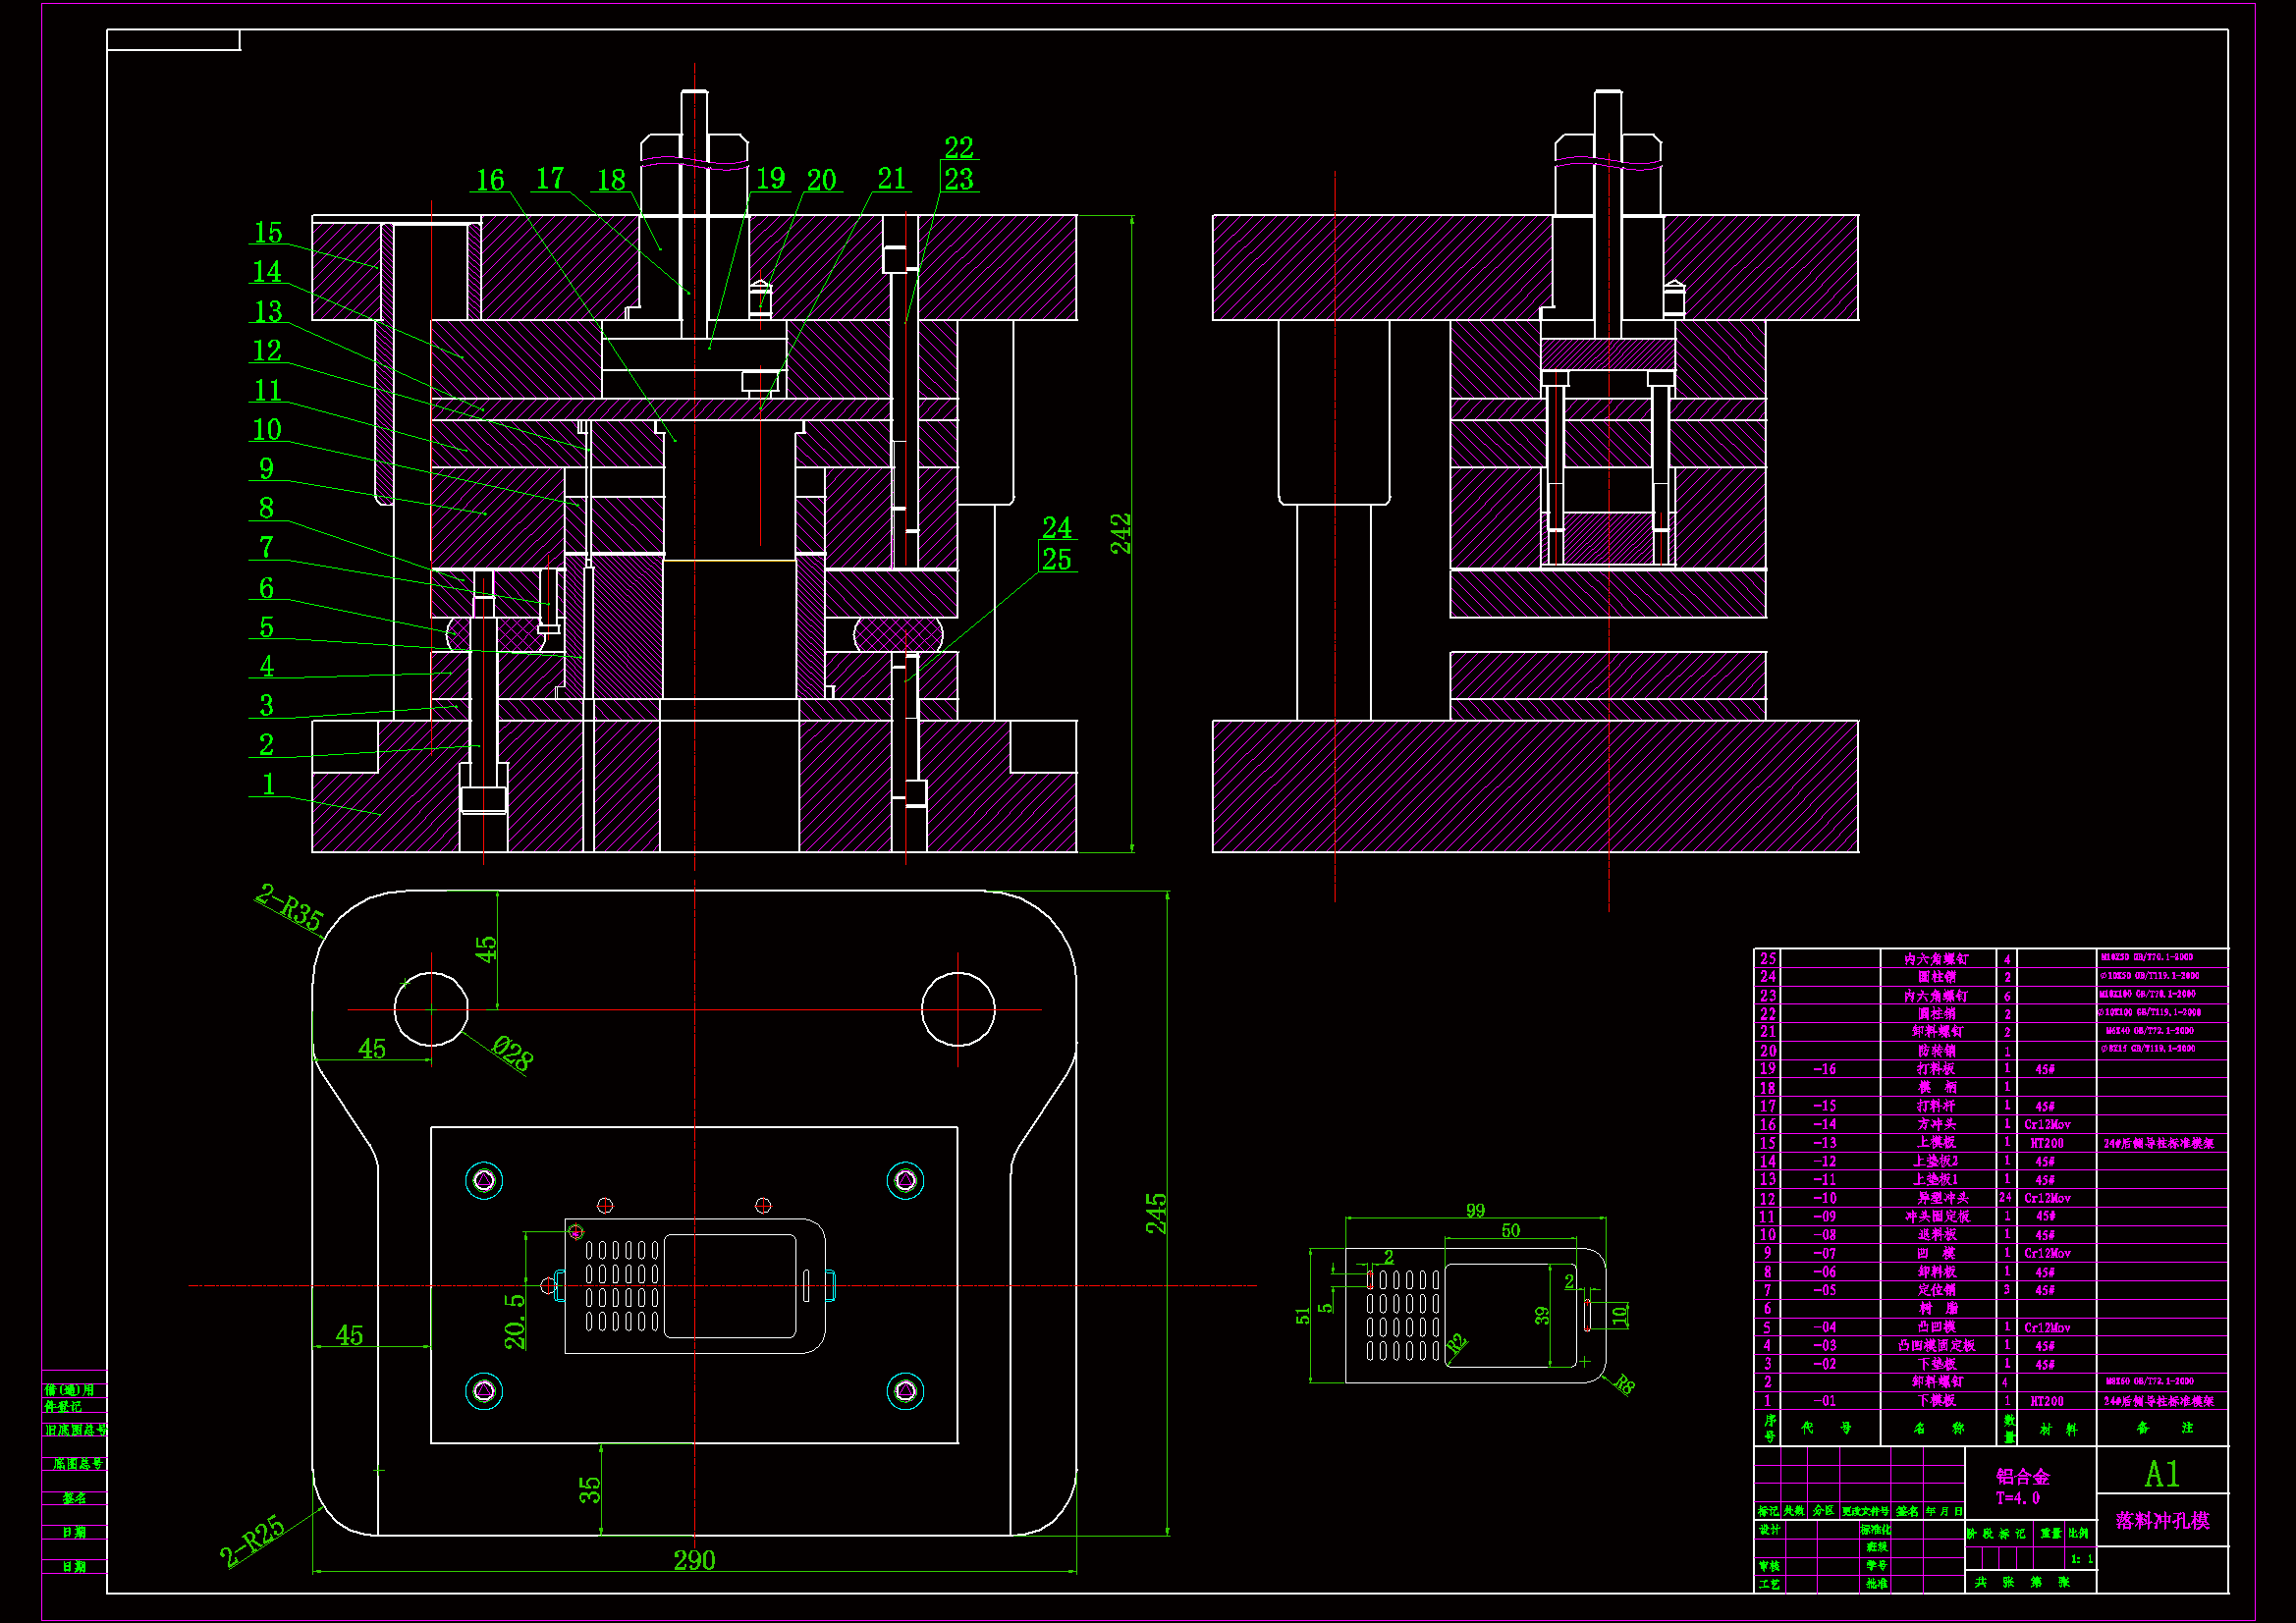Select the 2-R35 corner radius annotation

coord(290,907)
